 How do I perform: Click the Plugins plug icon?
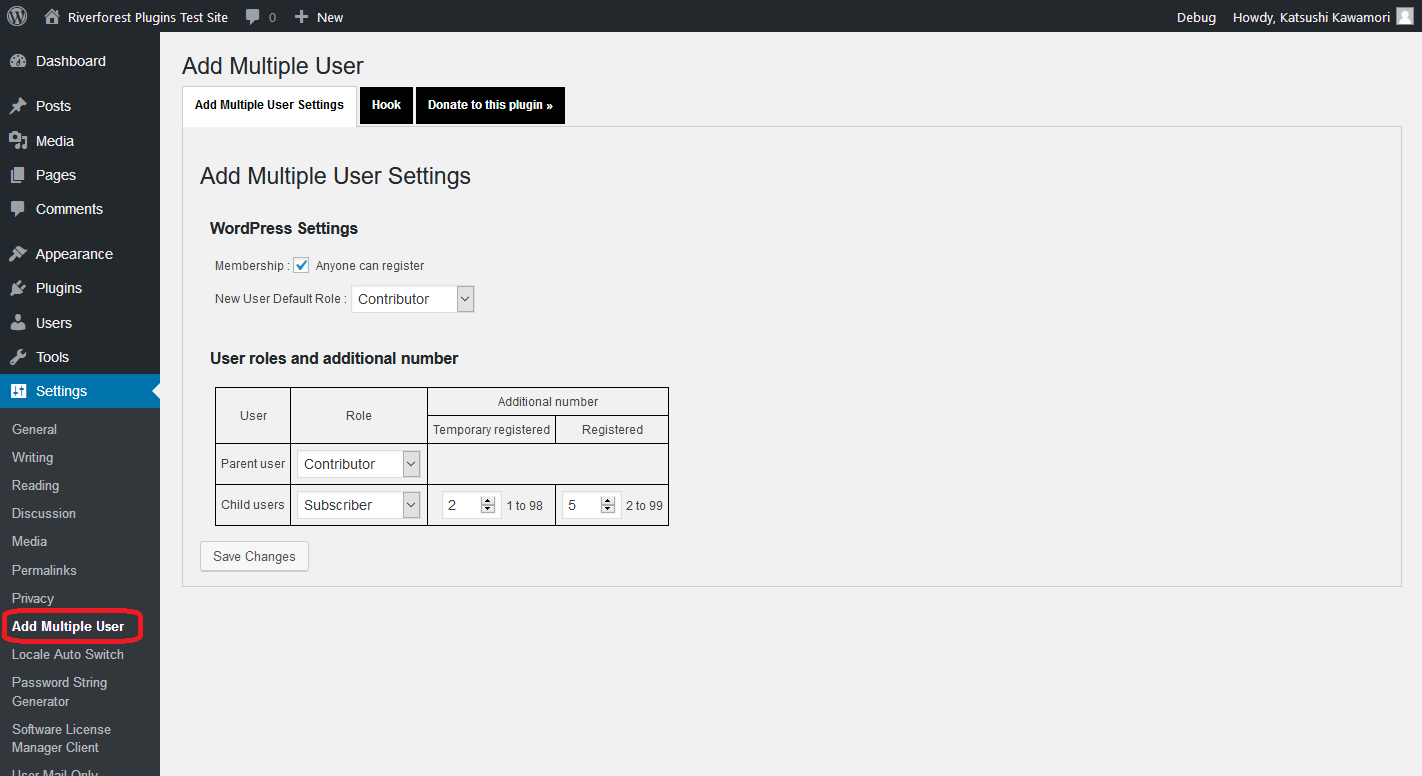point(18,288)
